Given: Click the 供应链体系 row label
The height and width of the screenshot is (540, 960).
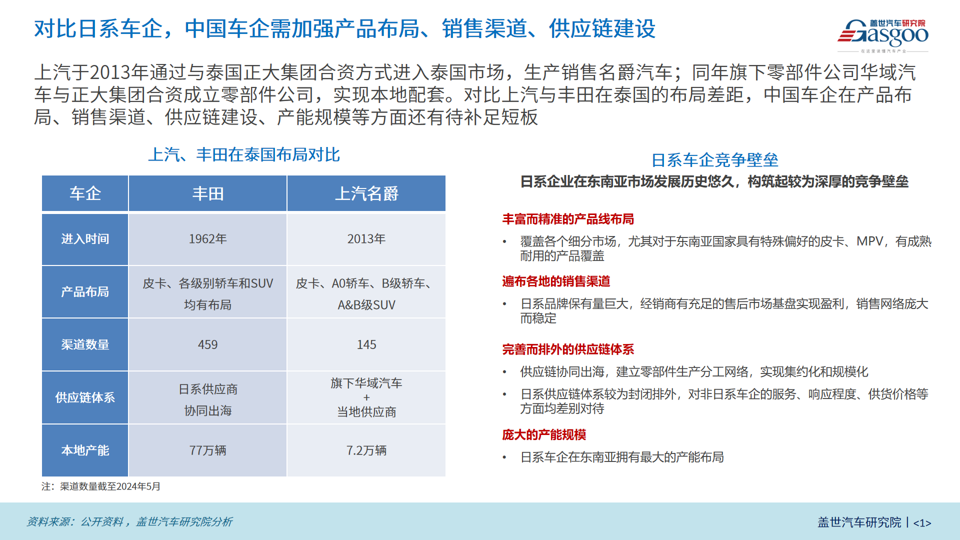Looking at the screenshot, I should click(x=85, y=397).
